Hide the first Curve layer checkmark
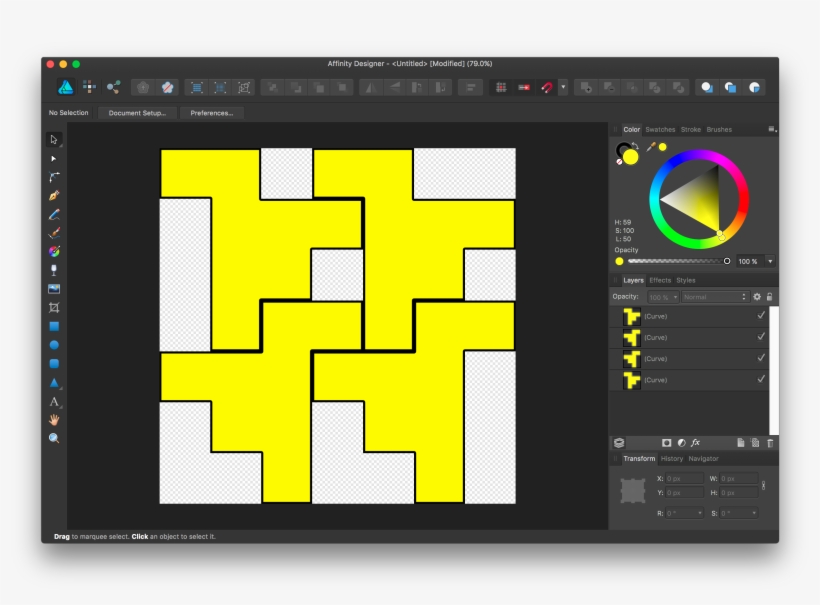The image size is (820, 605). pyautogui.click(x=761, y=316)
